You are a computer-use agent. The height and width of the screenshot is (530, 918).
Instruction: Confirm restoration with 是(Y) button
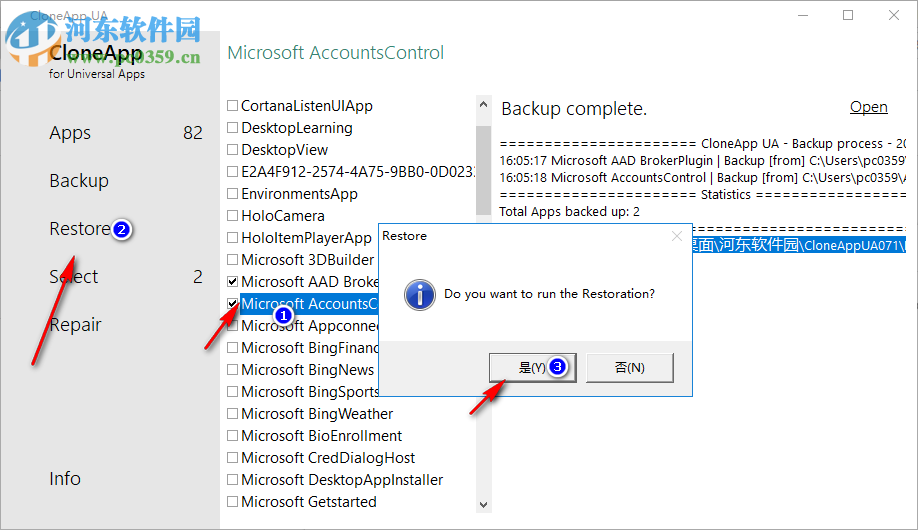(x=532, y=367)
